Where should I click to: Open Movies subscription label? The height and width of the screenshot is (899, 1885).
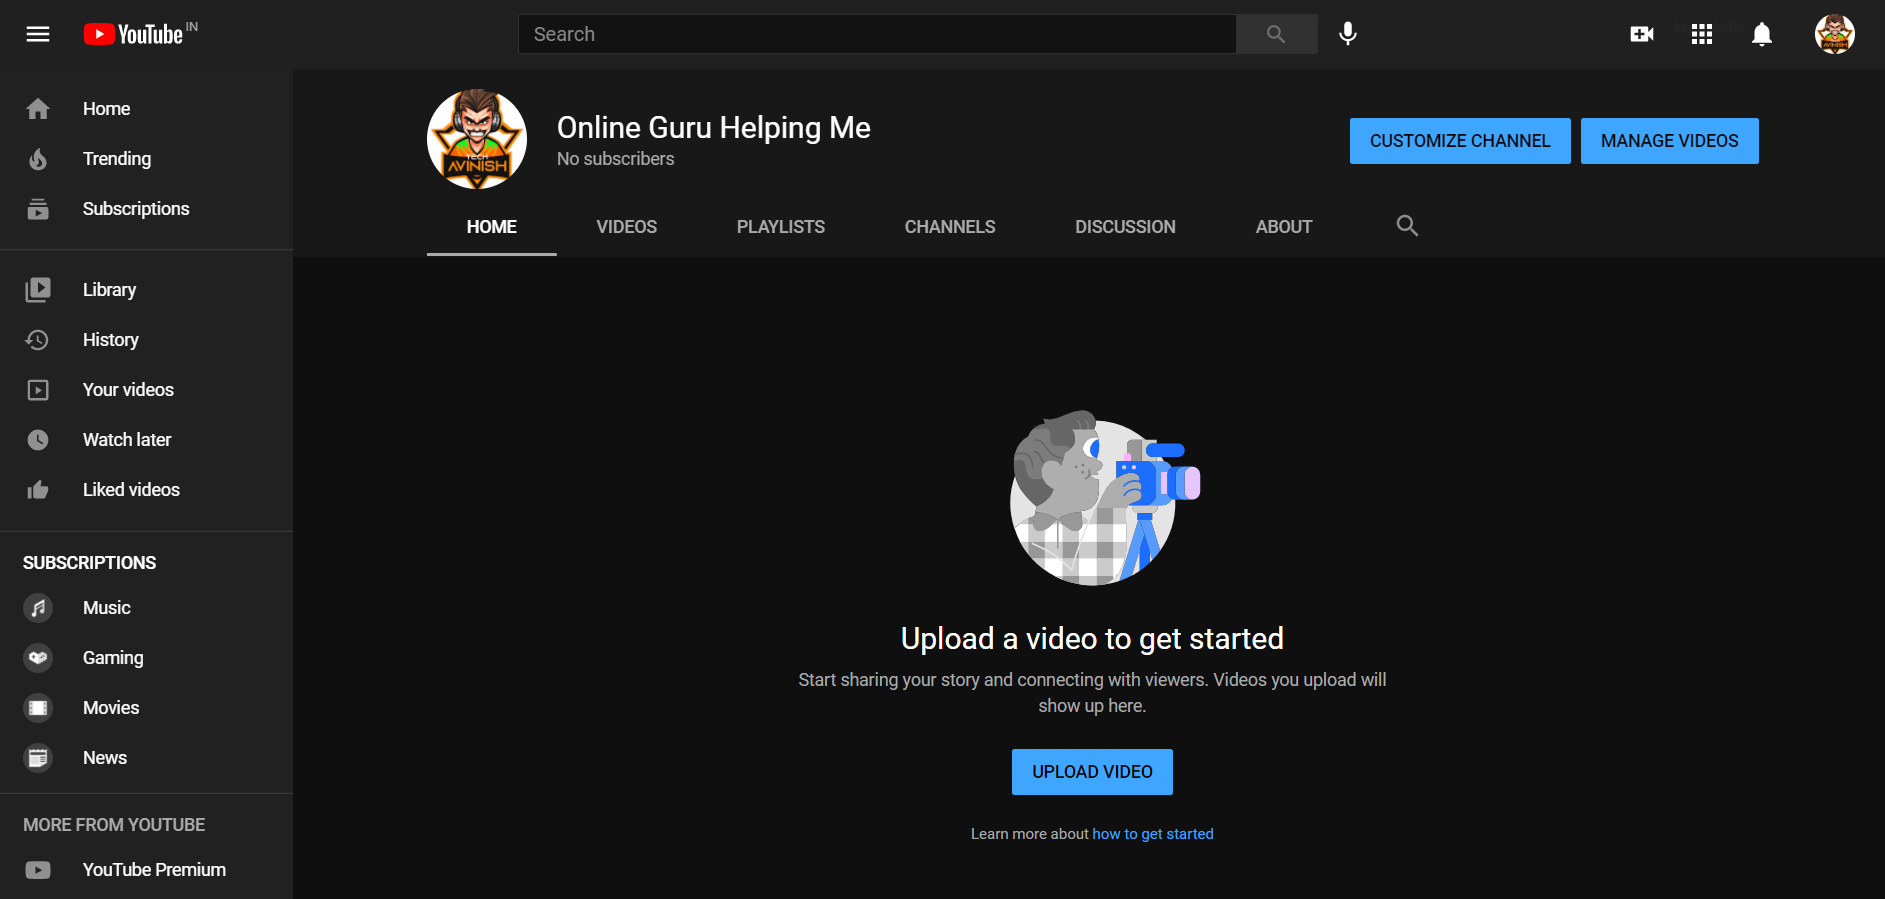coord(111,708)
